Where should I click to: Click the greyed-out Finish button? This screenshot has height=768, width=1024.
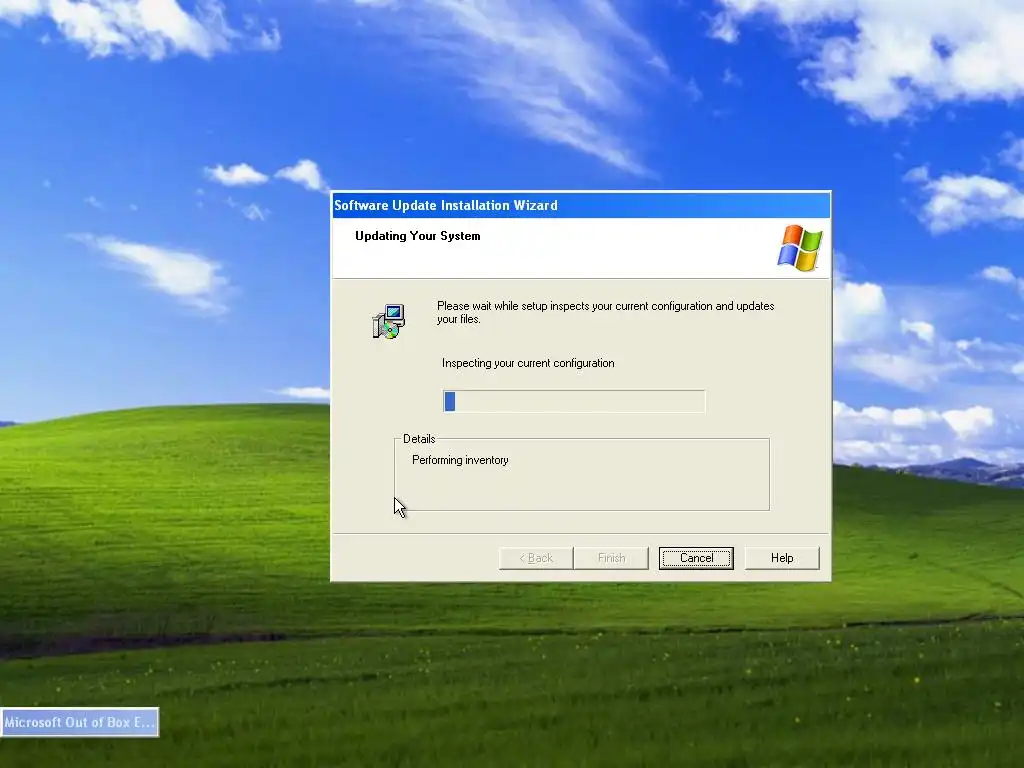tap(611, 558)
